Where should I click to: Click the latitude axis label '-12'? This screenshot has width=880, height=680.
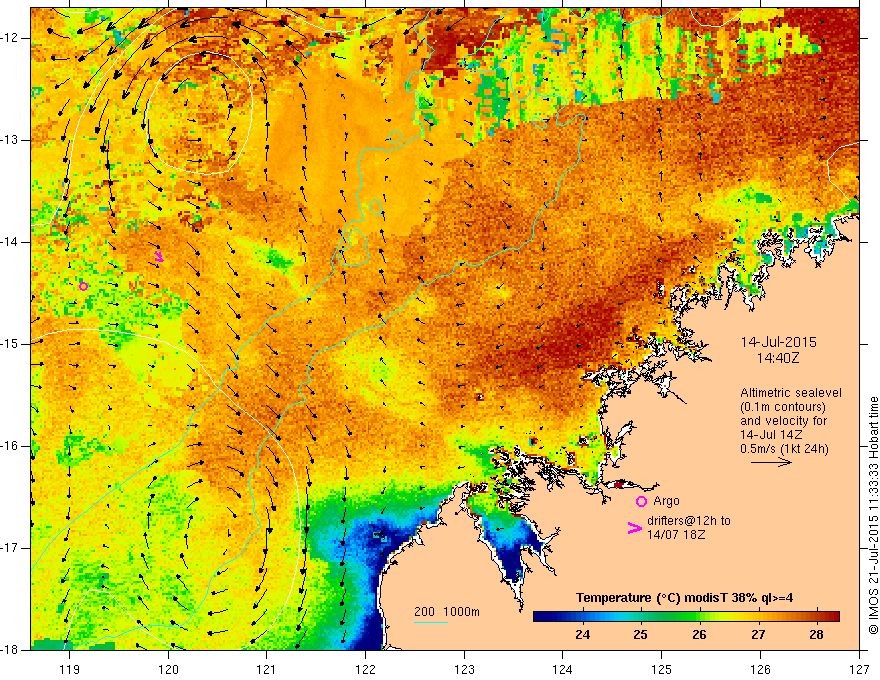pos(10,38)
